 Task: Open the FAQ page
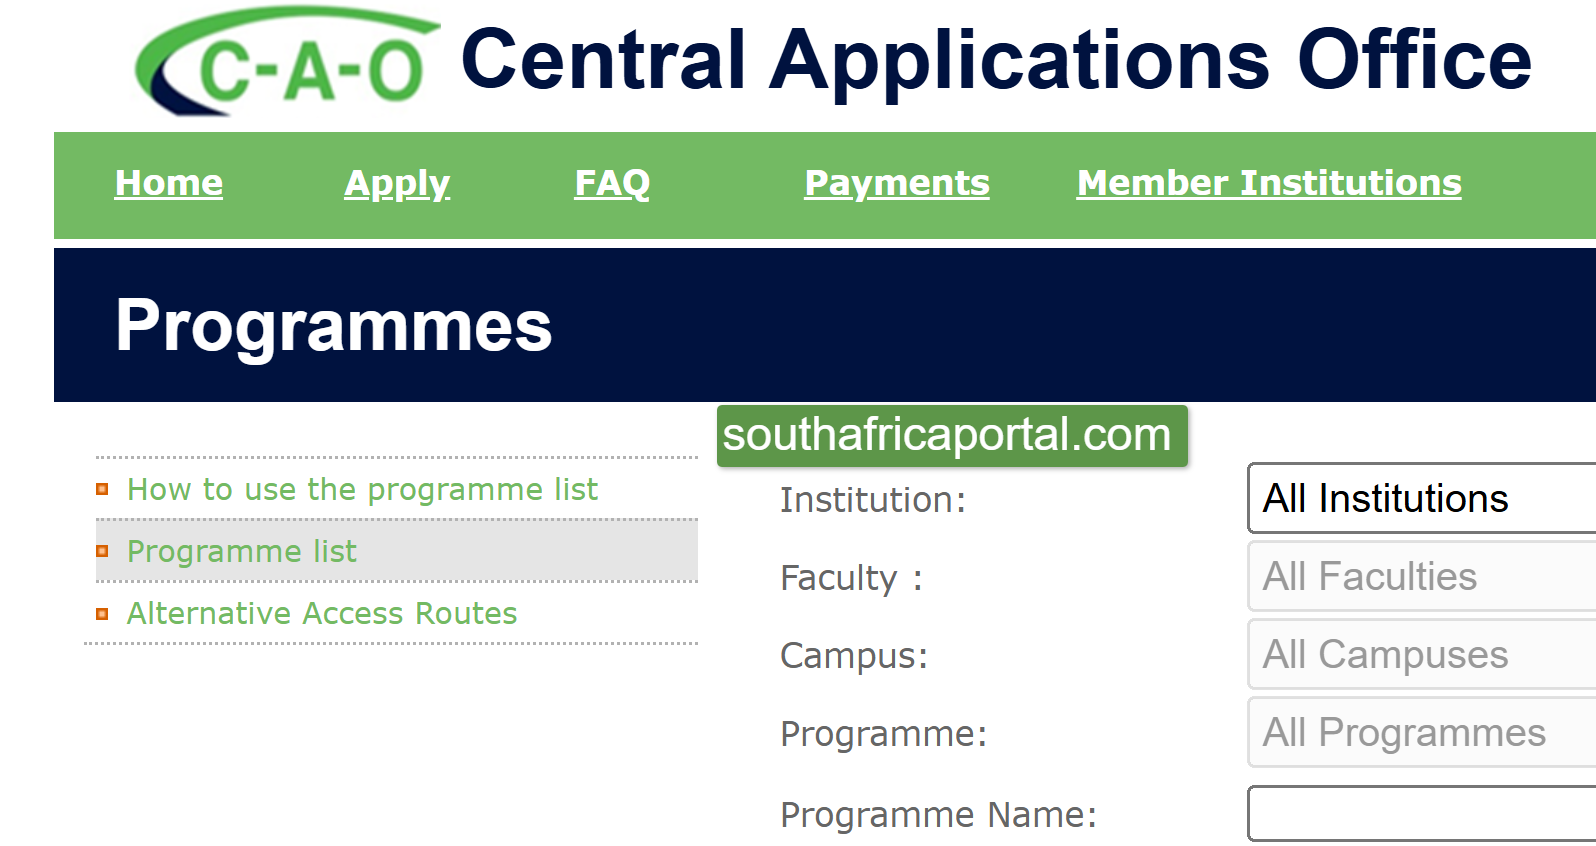612,183
